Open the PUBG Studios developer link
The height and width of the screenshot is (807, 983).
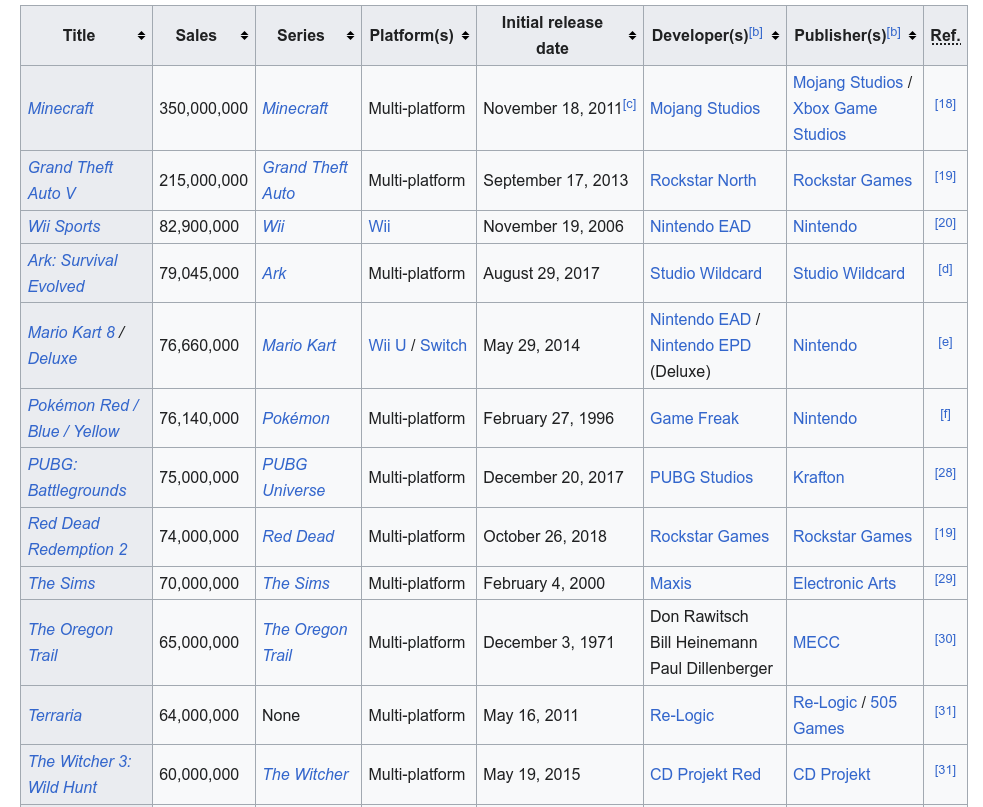pos(702,477)
